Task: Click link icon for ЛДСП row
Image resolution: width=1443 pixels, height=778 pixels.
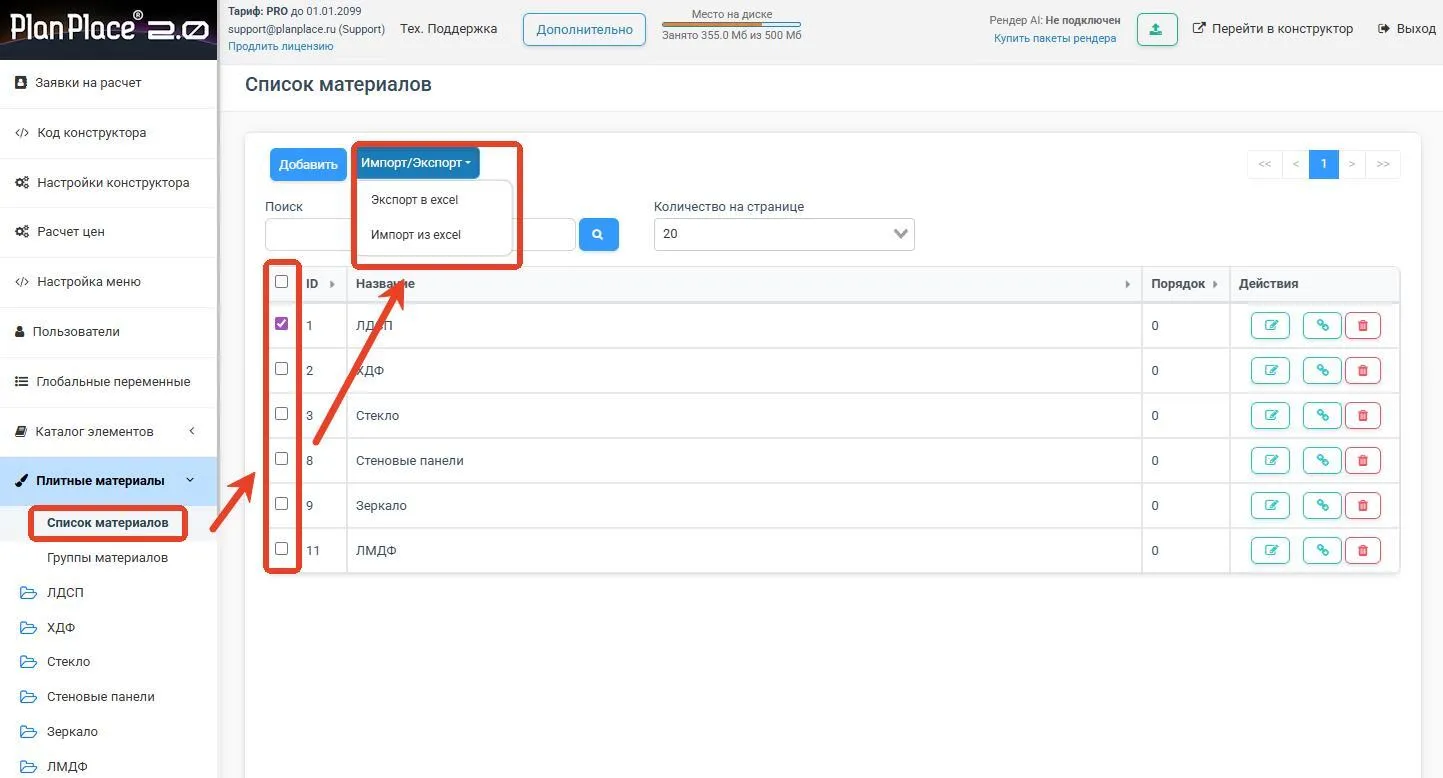Action: (1322, 326)
